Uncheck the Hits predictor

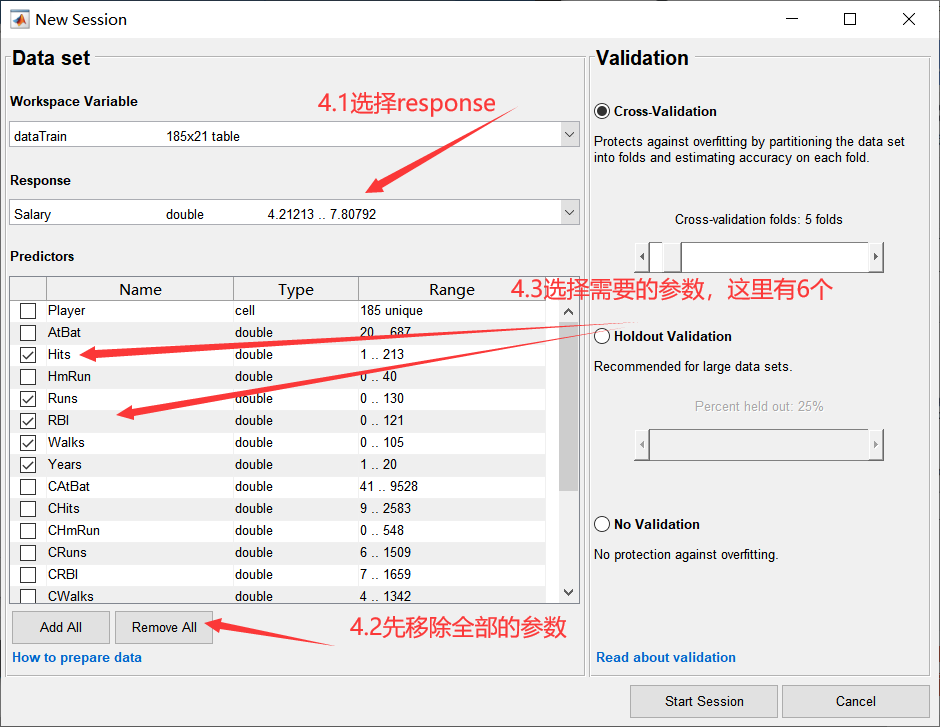click(x=27, y=354)
